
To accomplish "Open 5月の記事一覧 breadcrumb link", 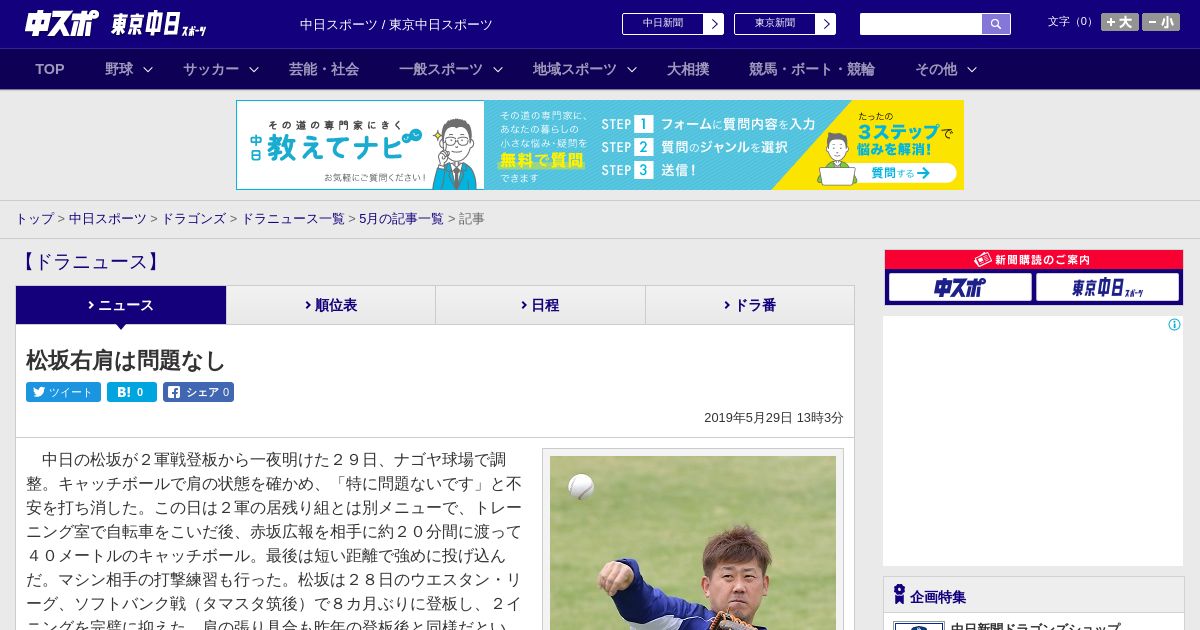I will click(402, 218).
